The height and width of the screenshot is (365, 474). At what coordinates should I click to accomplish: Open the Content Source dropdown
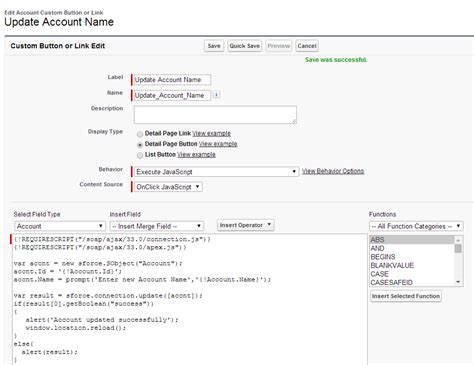[168, 187]
